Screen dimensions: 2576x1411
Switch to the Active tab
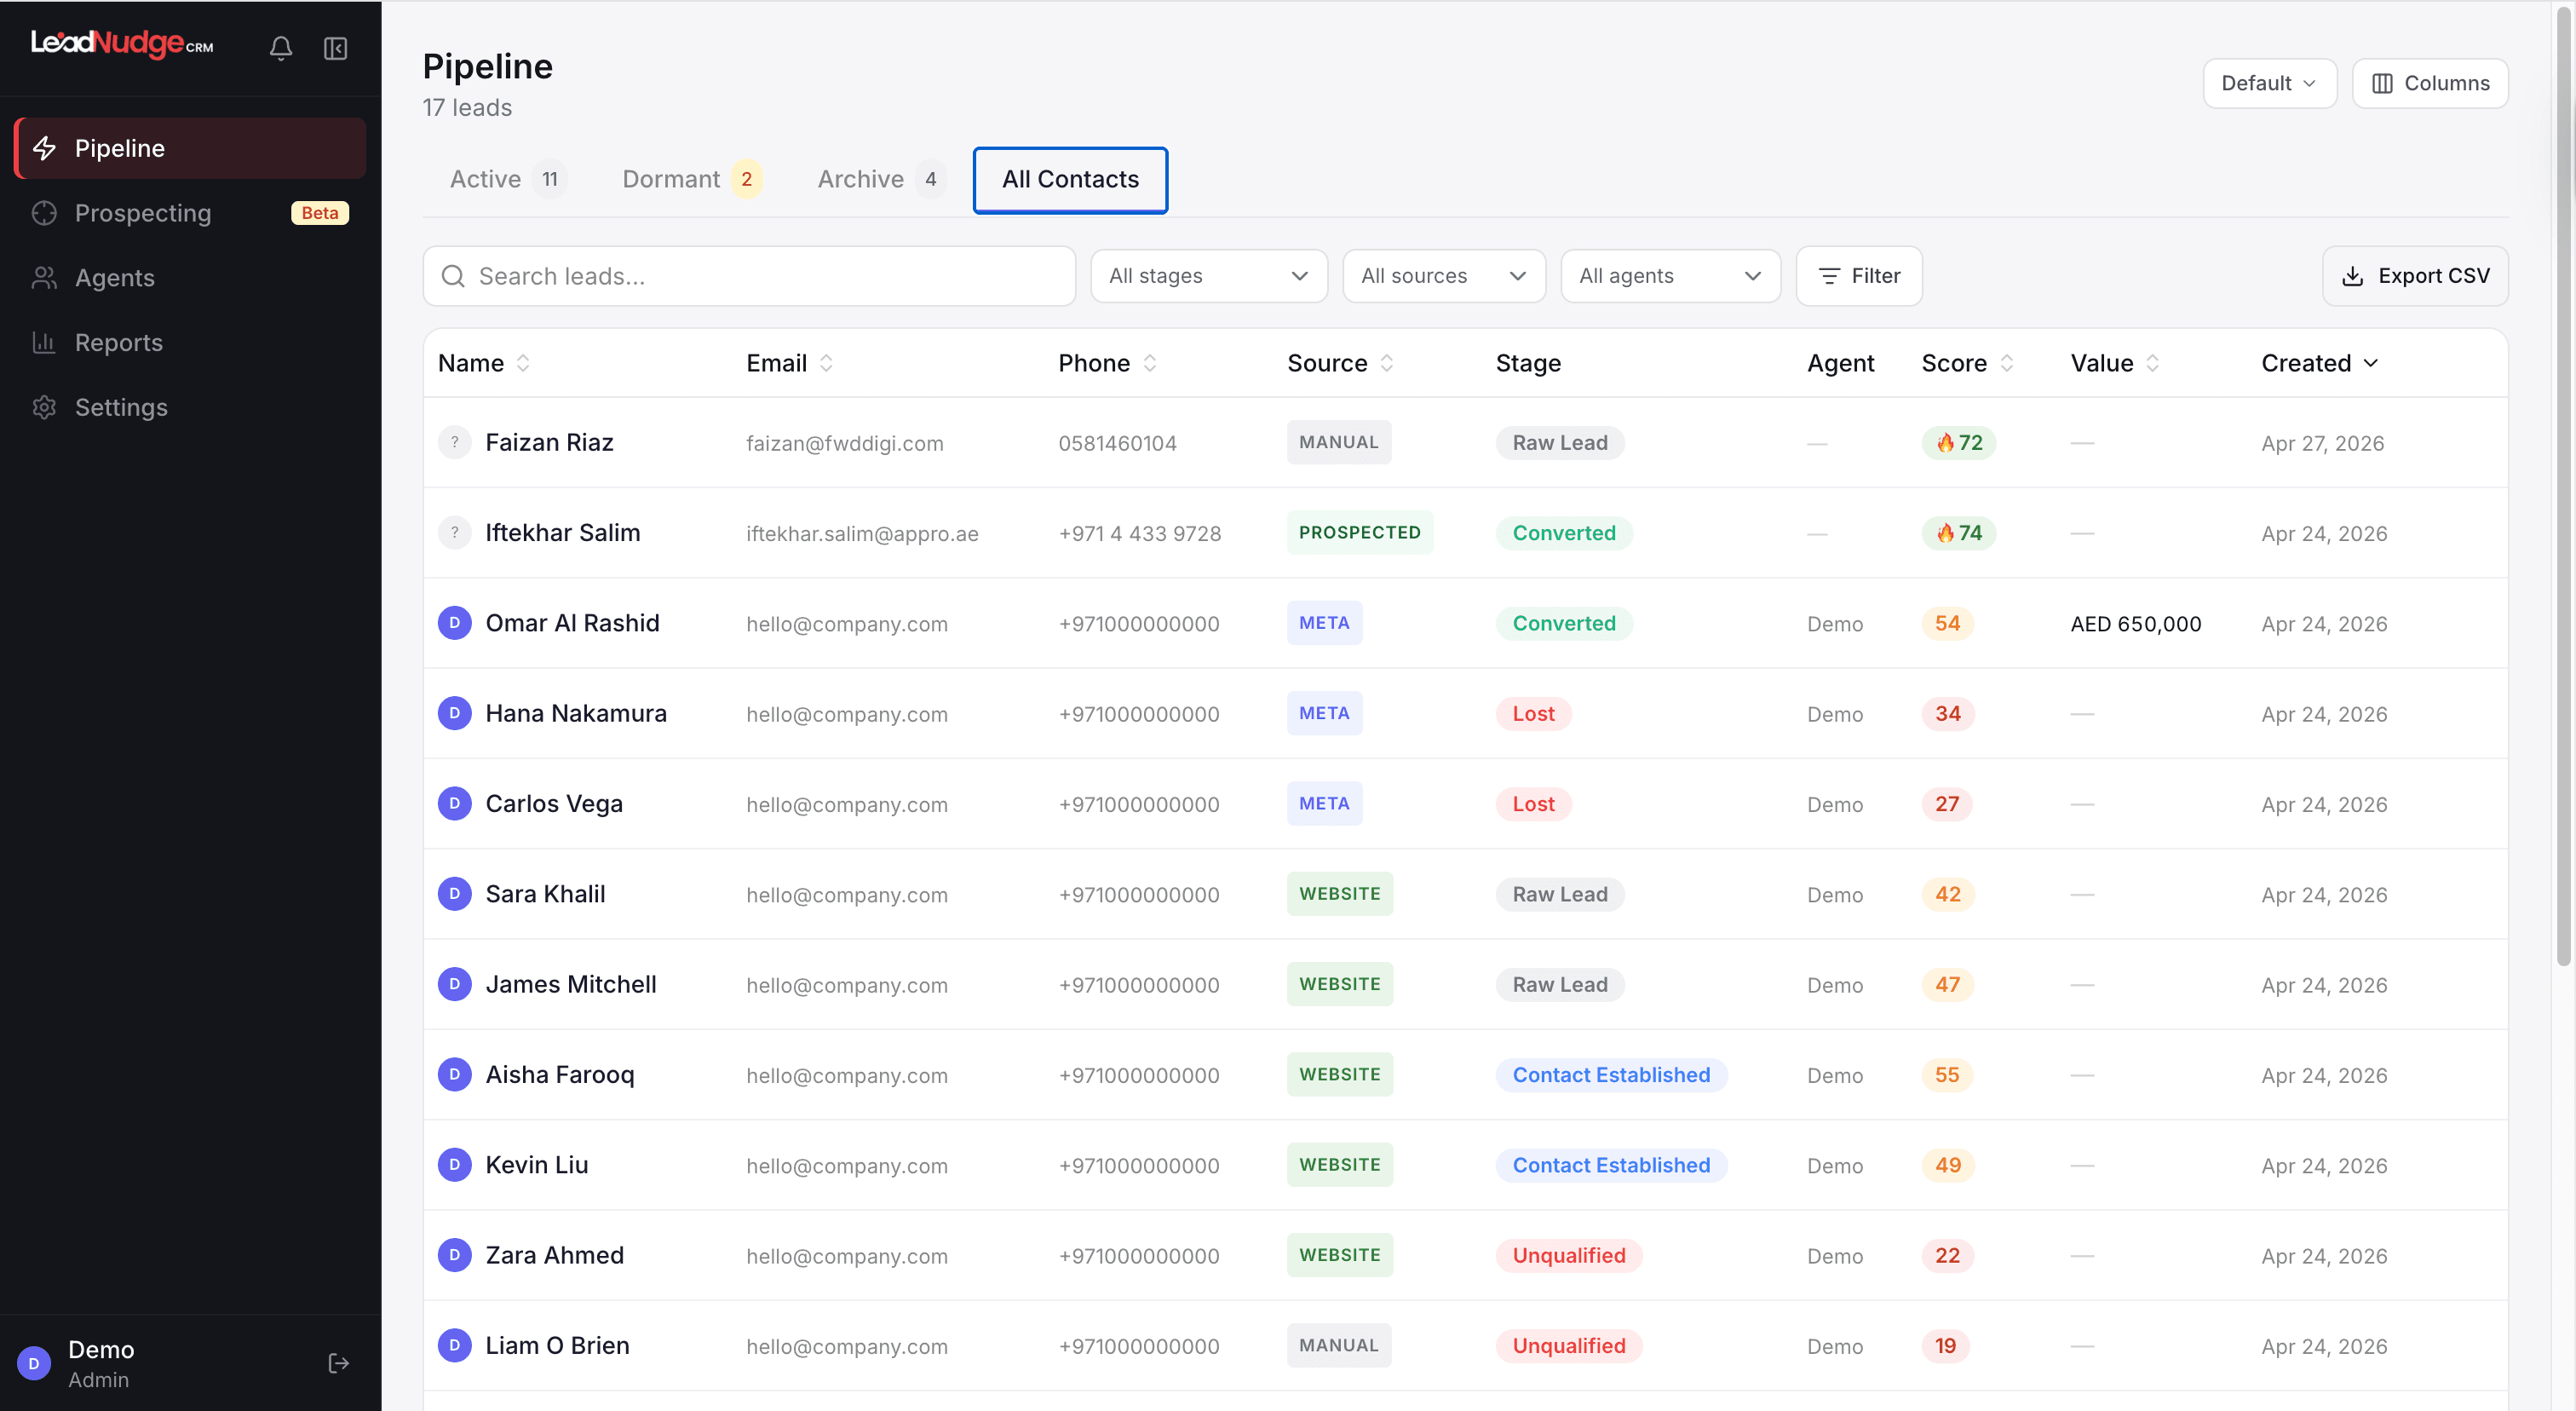508,179
